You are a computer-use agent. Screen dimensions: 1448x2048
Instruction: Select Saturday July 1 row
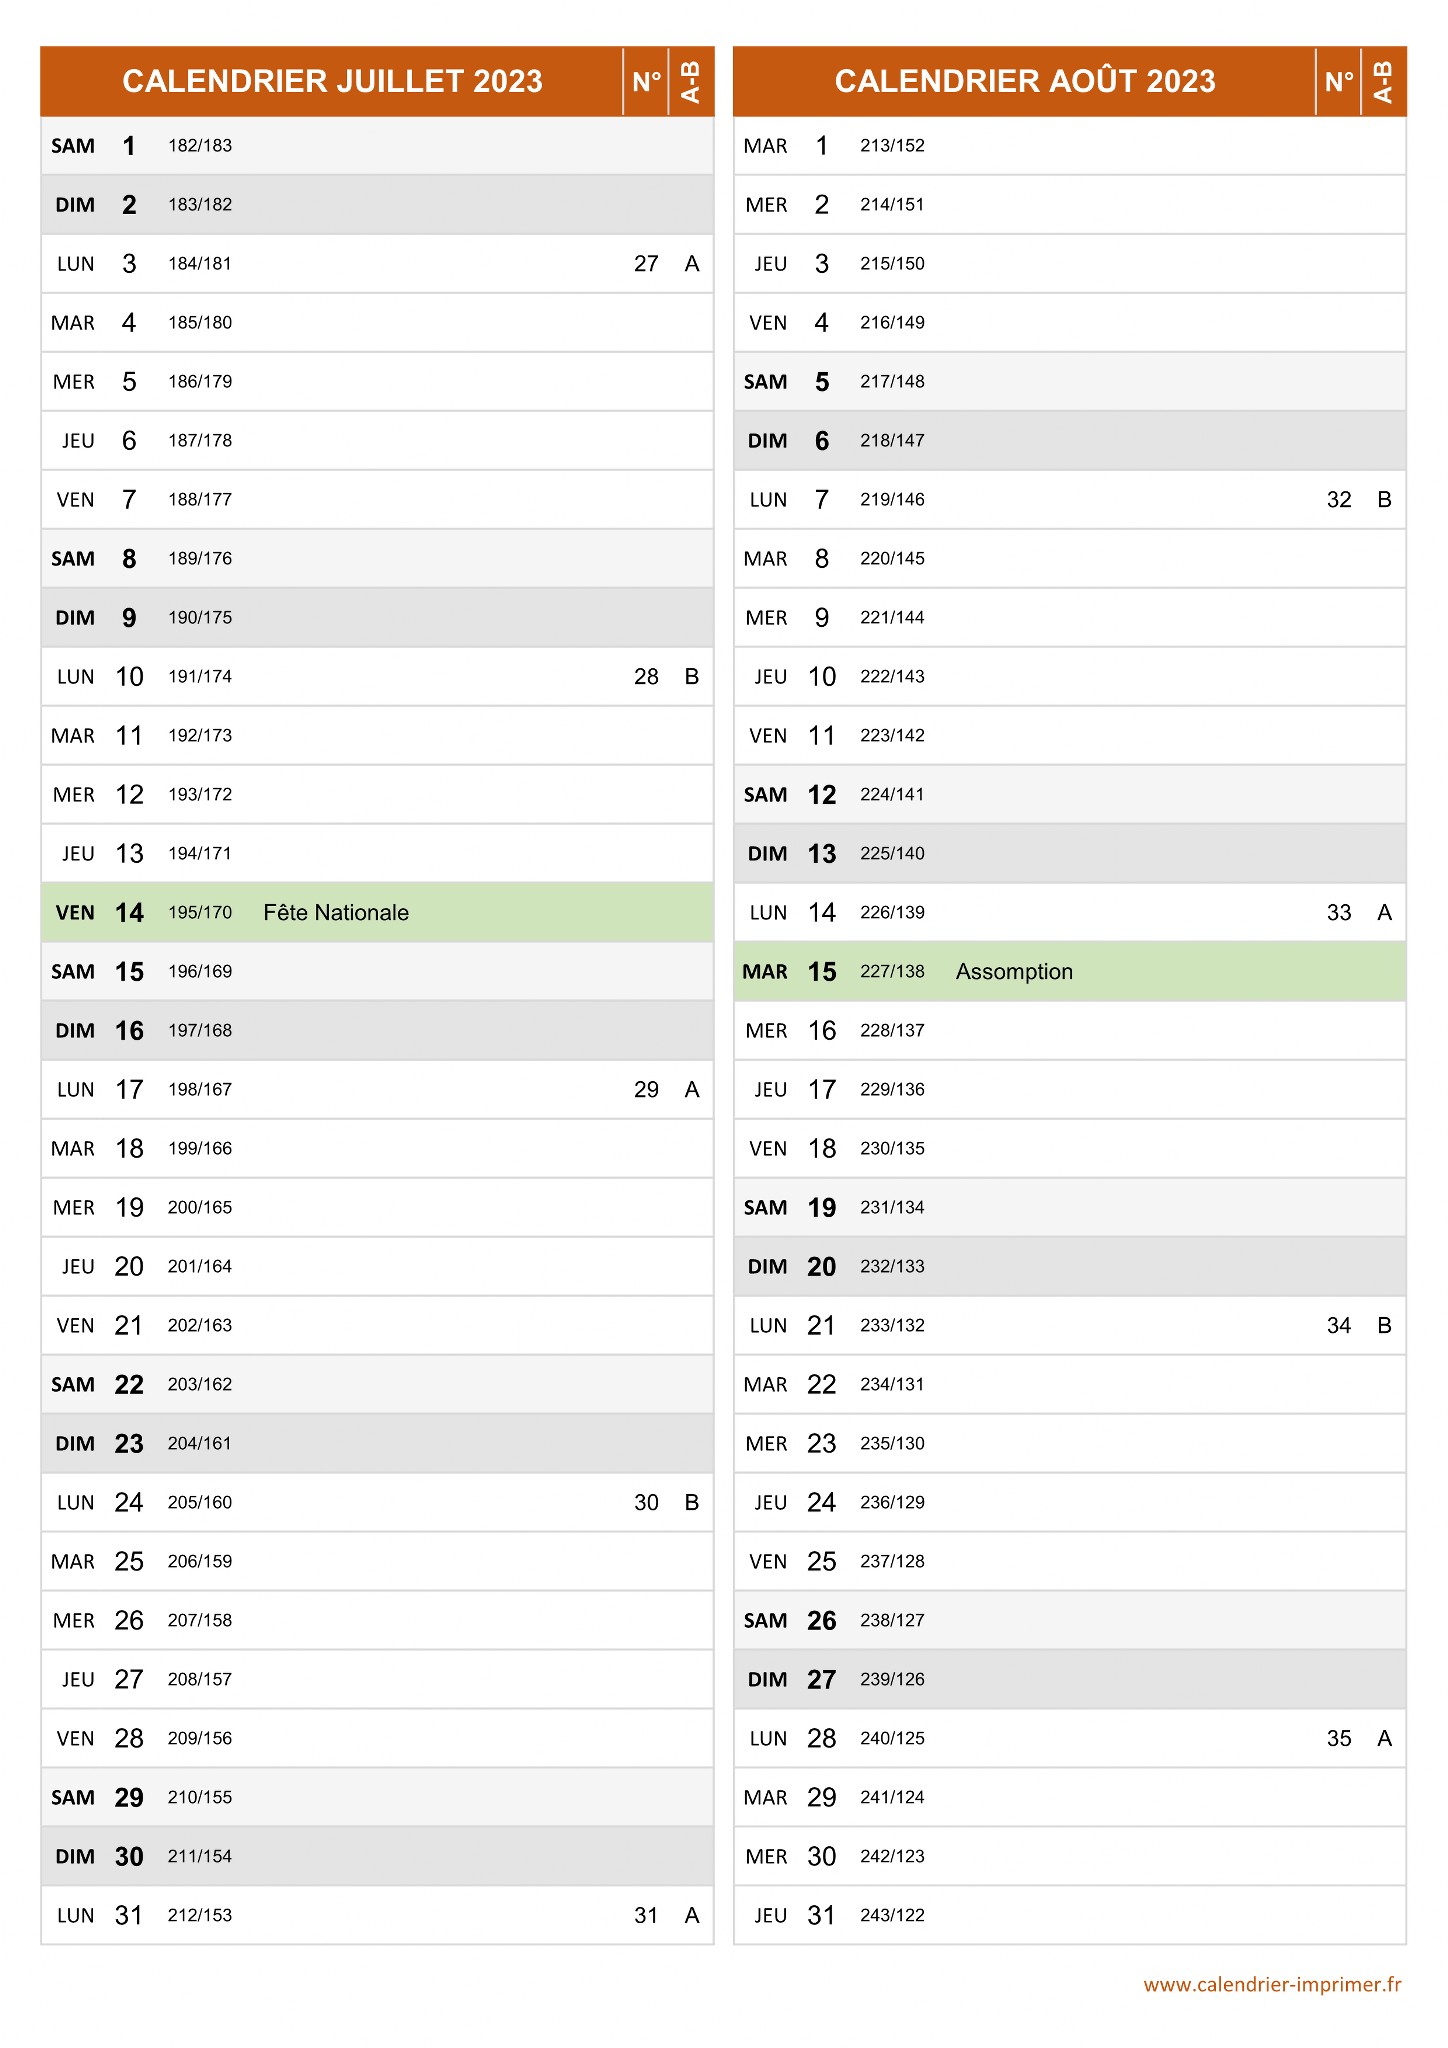coord(377,146)
